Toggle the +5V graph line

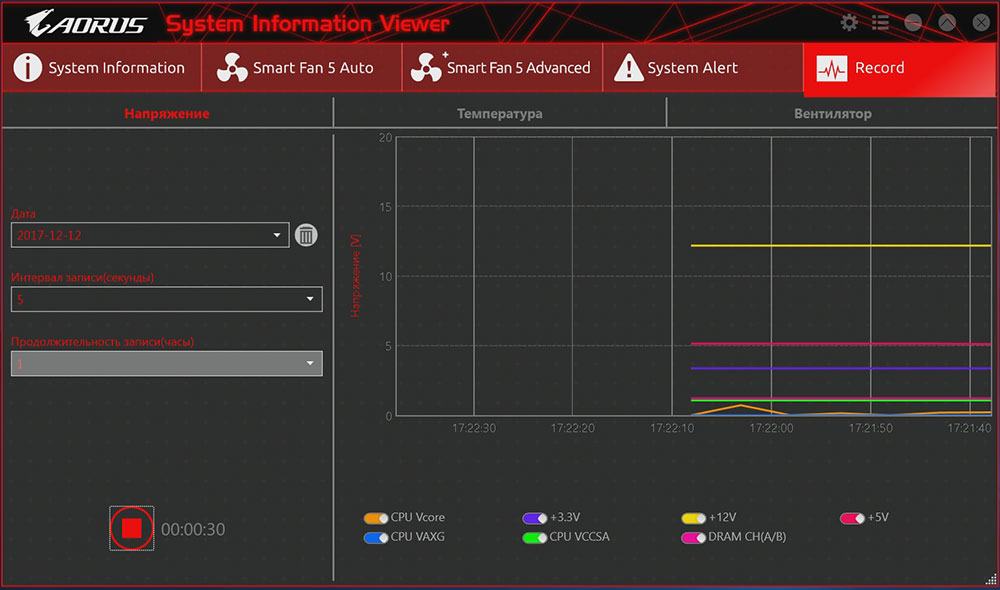pyautogui.click(x=852, y=518)
